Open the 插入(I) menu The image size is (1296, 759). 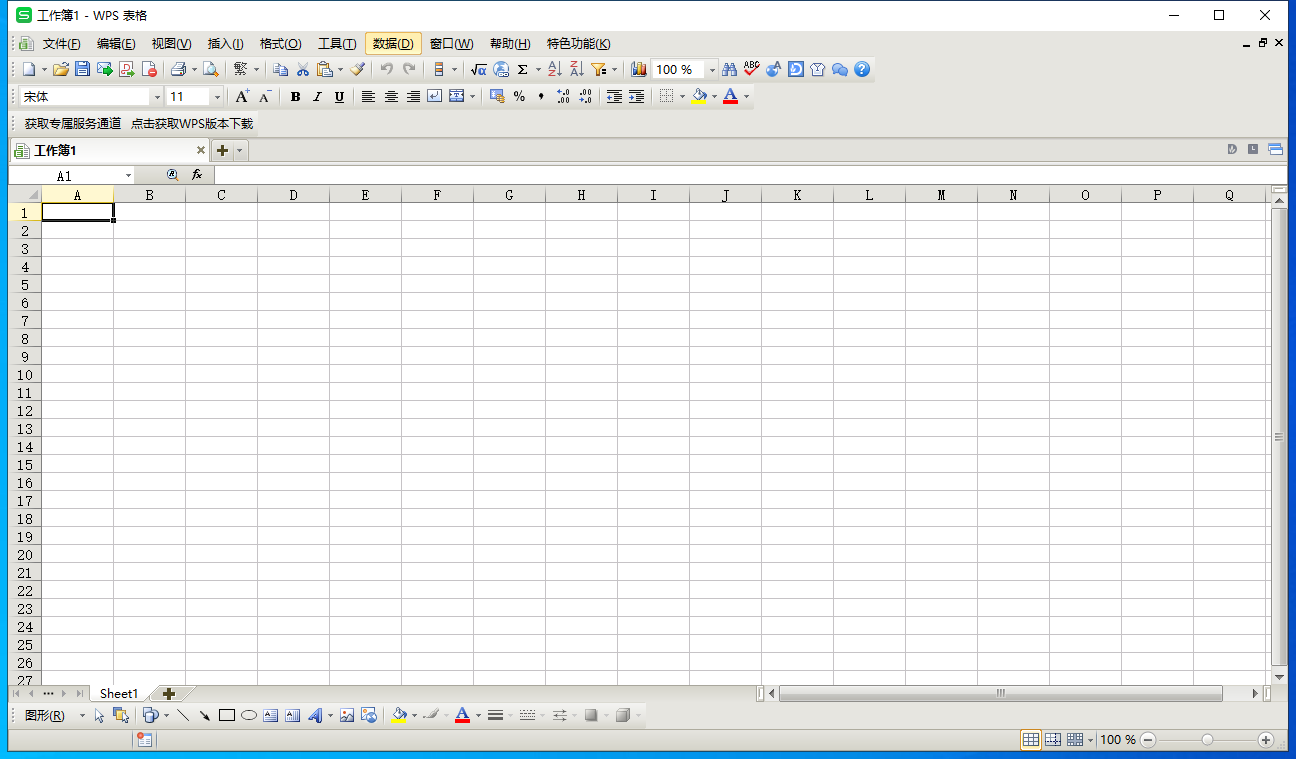coord(225,44)
